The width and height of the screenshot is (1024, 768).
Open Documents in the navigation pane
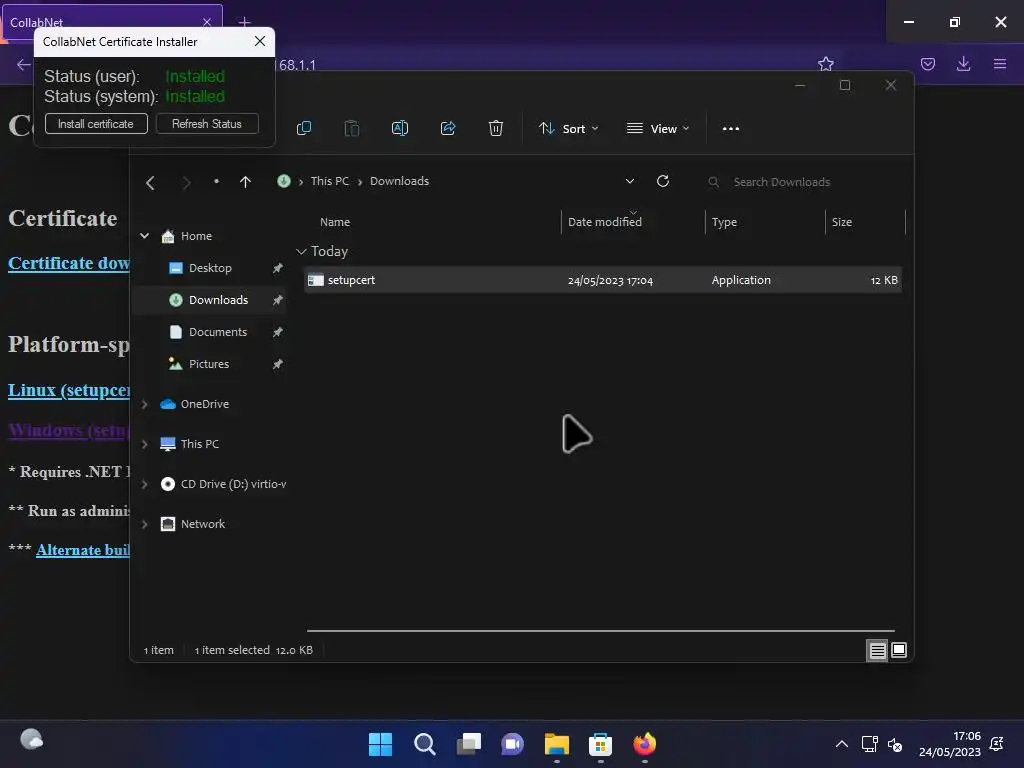tap(217, 332)
